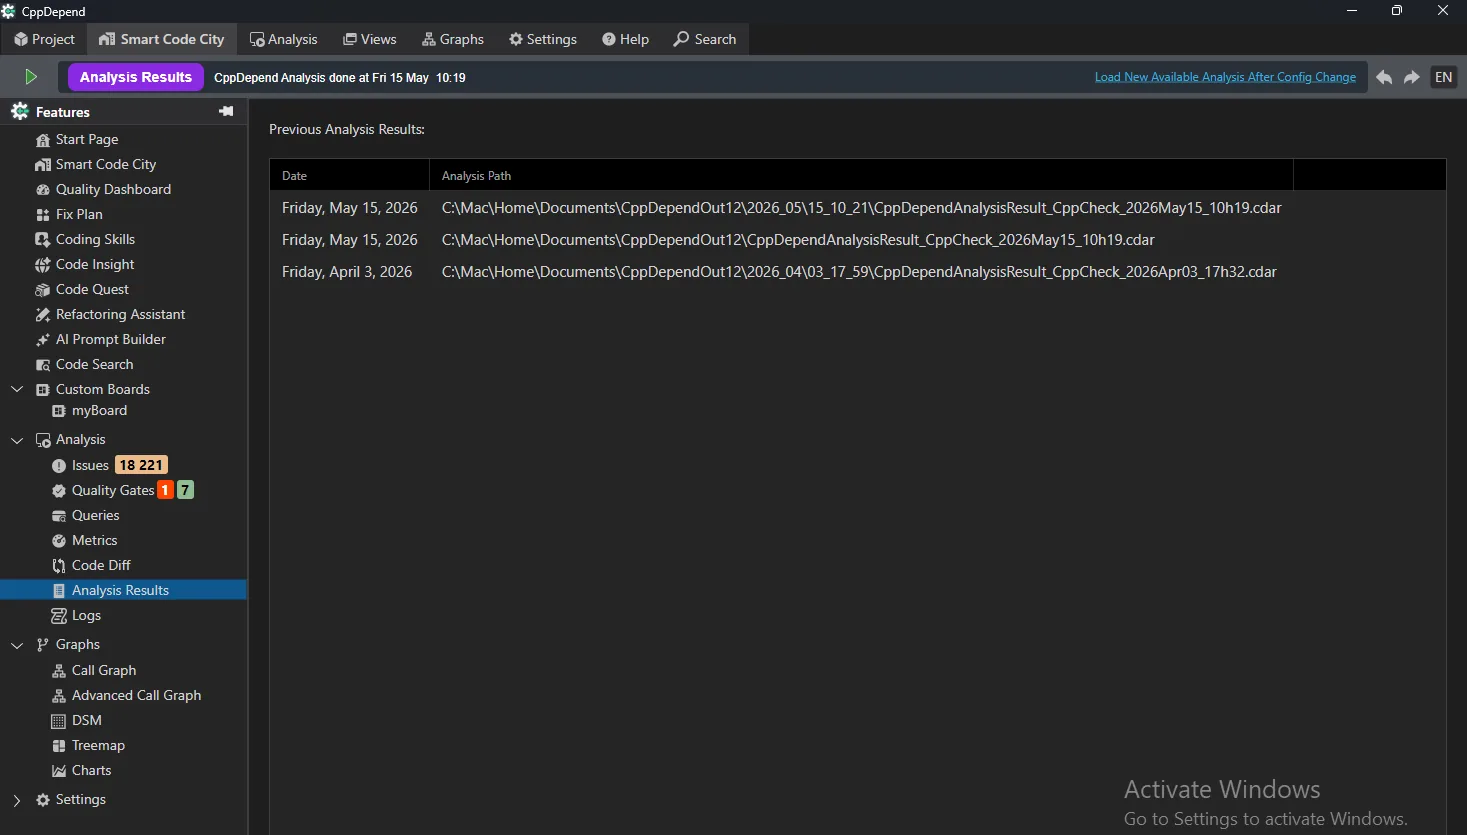Screen dimensions: 1467x835
Task: Select the April 3 analysis path ending 17h32.cdar
Action: [x=859, y=272]
